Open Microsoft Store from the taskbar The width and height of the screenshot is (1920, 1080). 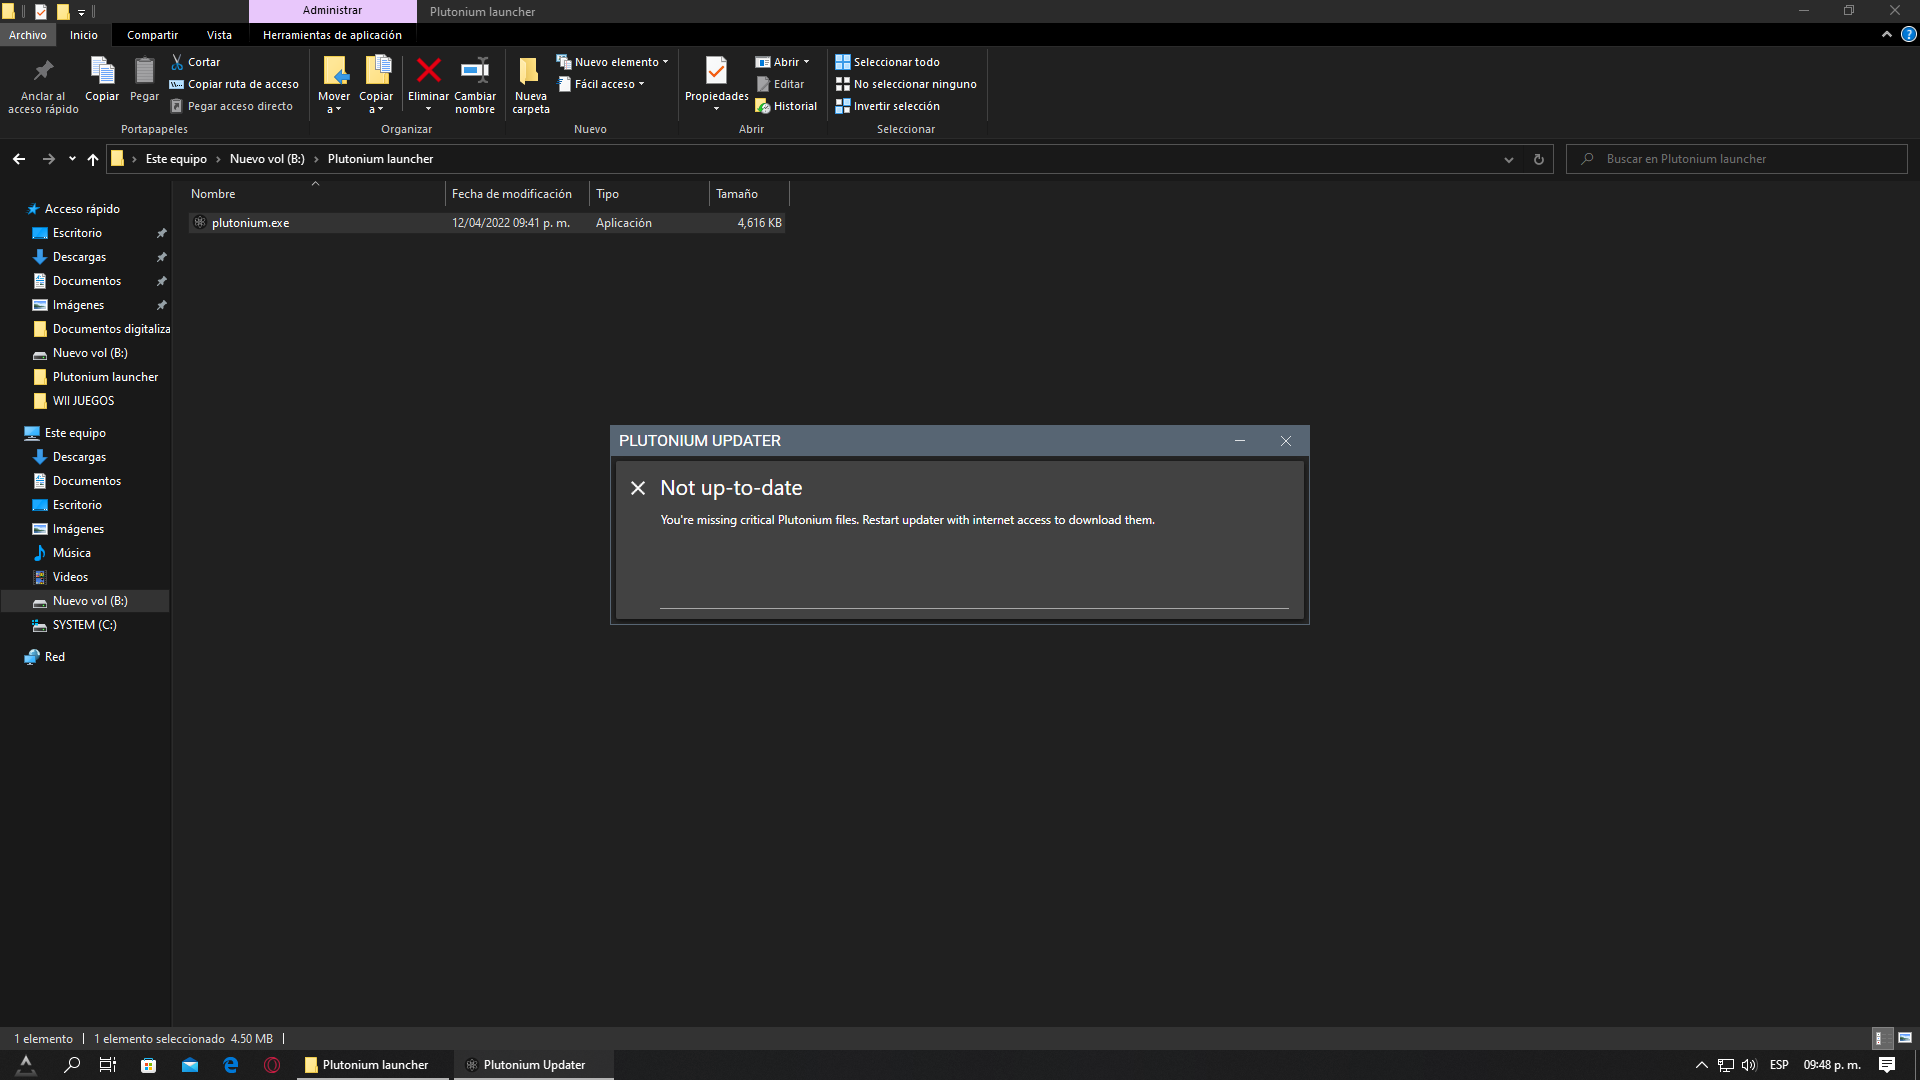click(148, 1065)
